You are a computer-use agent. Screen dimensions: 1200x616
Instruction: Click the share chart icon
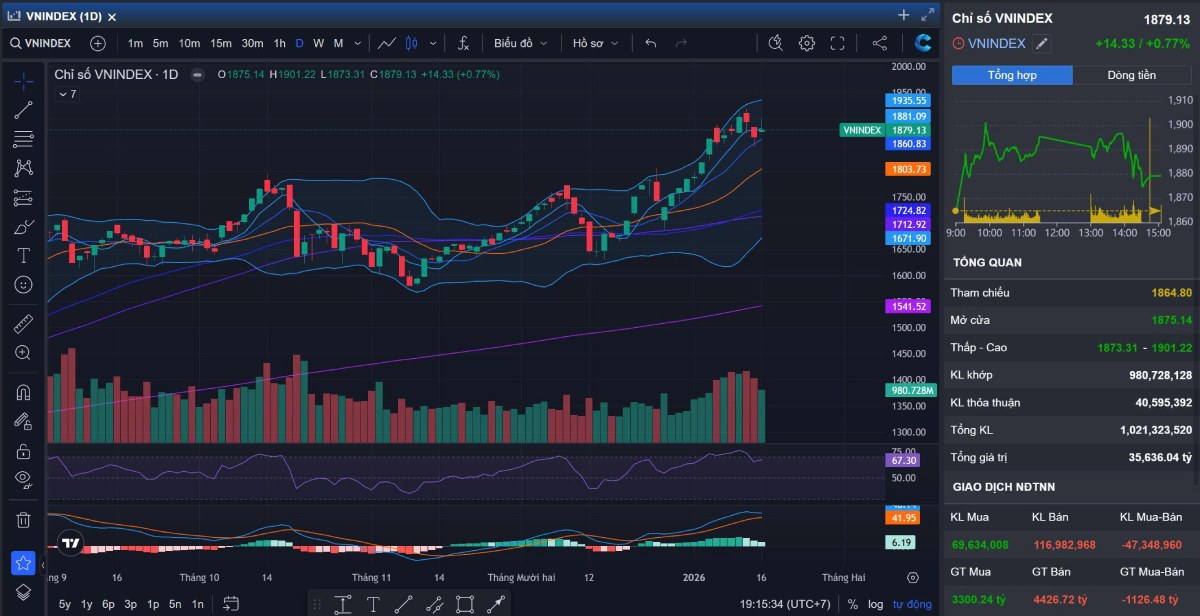tap(879, 43)
